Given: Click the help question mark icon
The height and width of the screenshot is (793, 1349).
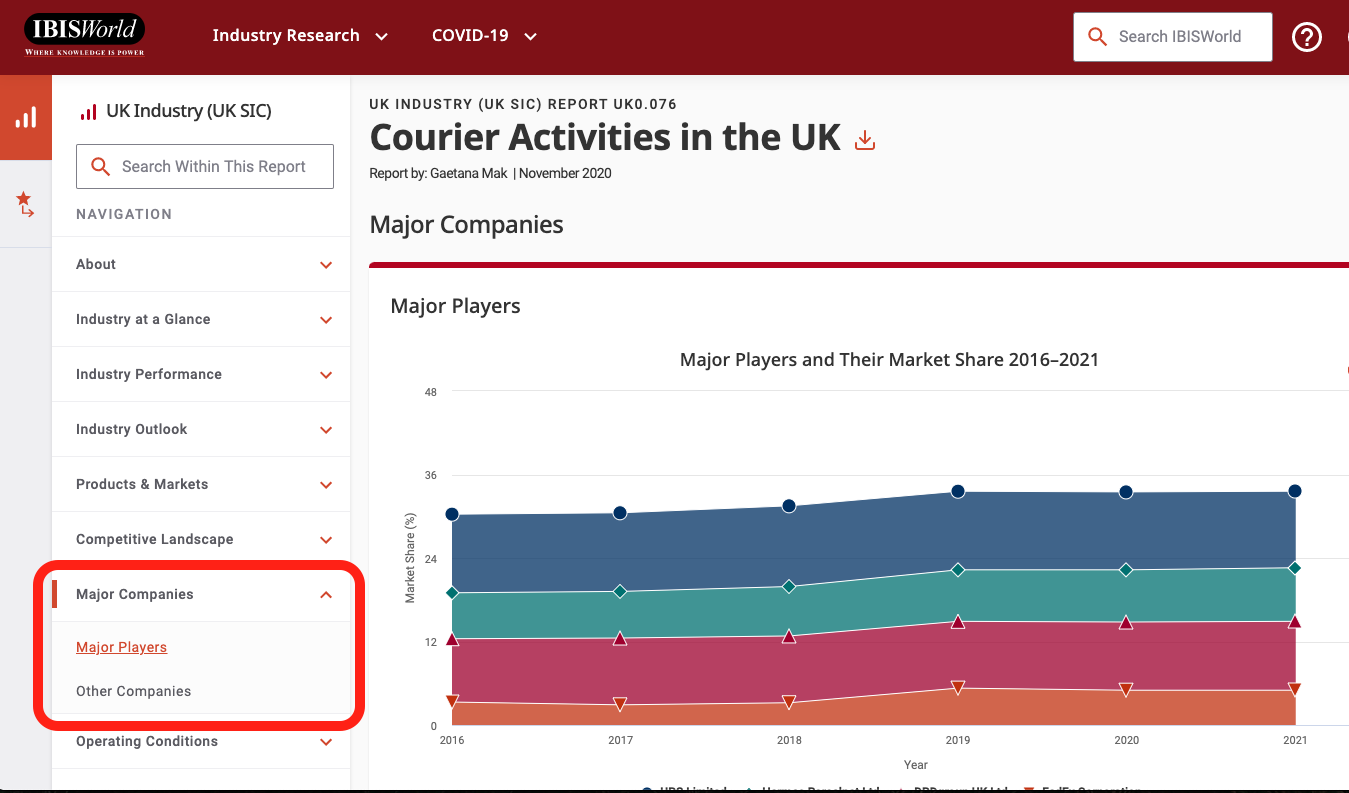Looking at the screenshot, I should pyautogui.click(x=1306, y=37).
